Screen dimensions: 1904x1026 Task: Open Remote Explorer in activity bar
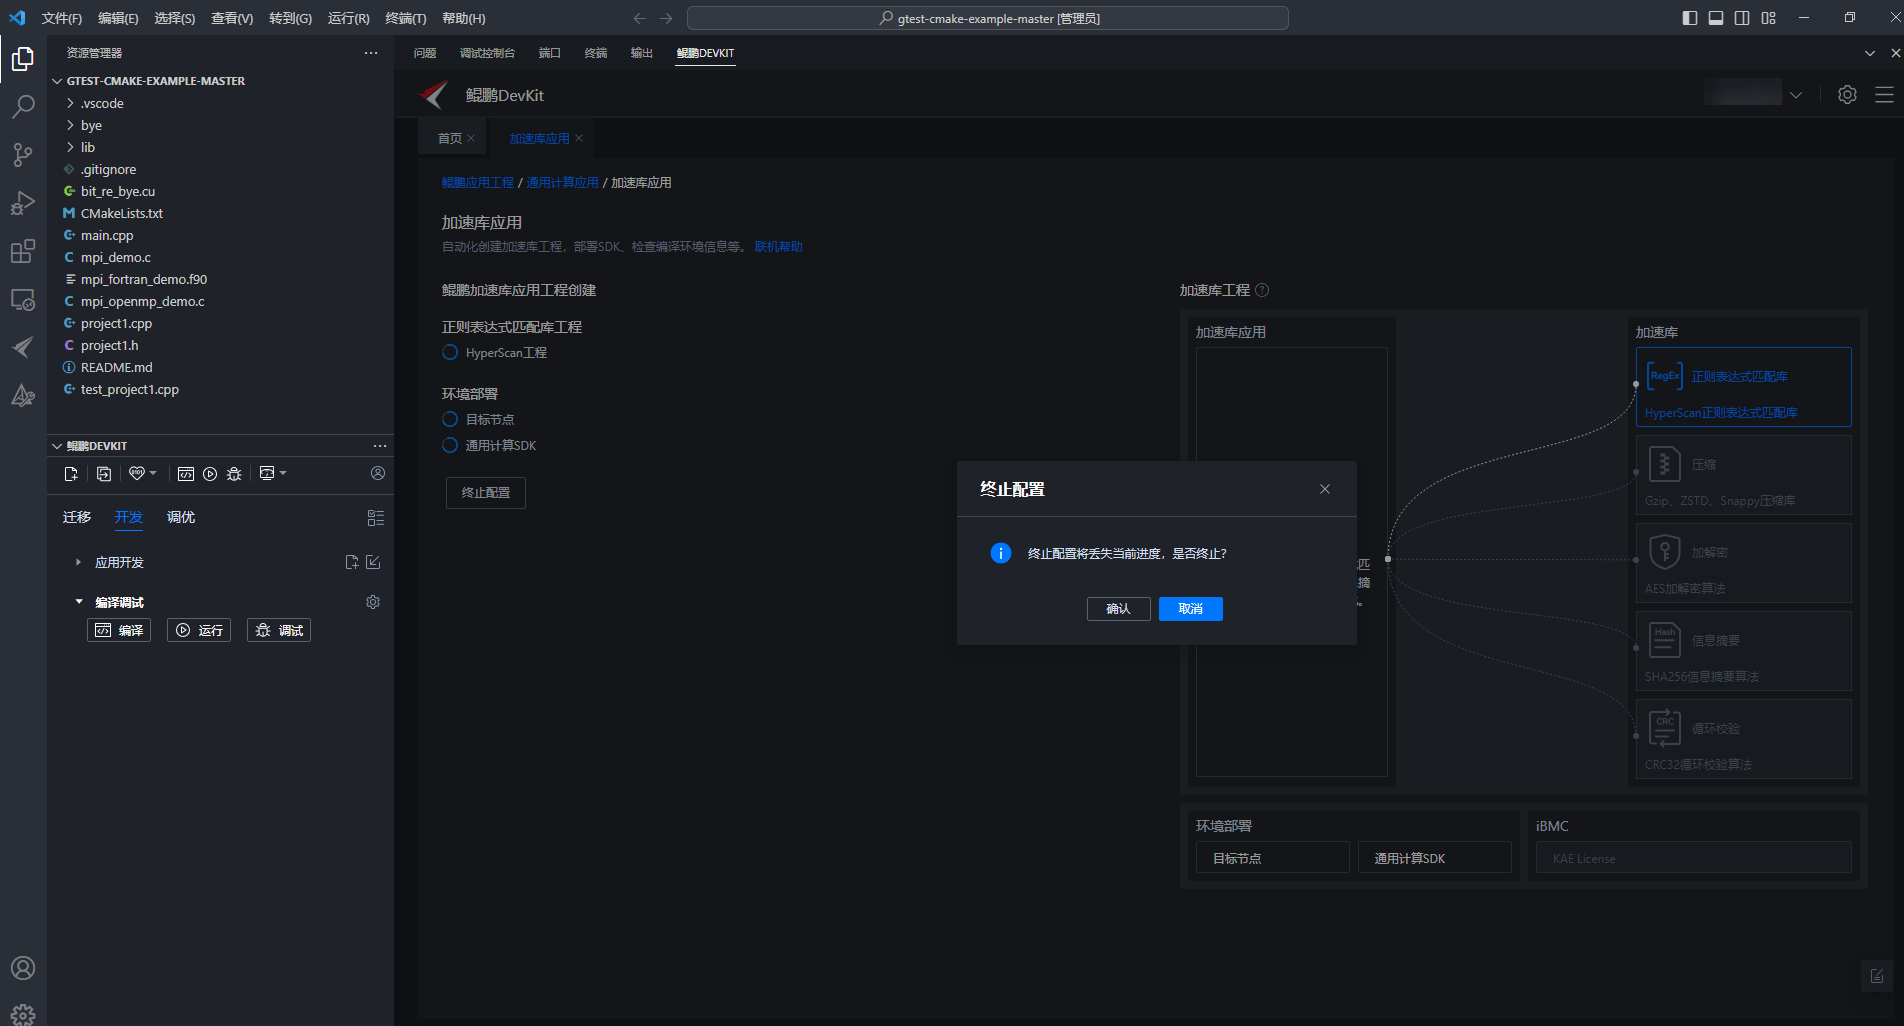[x=22, y=299]
